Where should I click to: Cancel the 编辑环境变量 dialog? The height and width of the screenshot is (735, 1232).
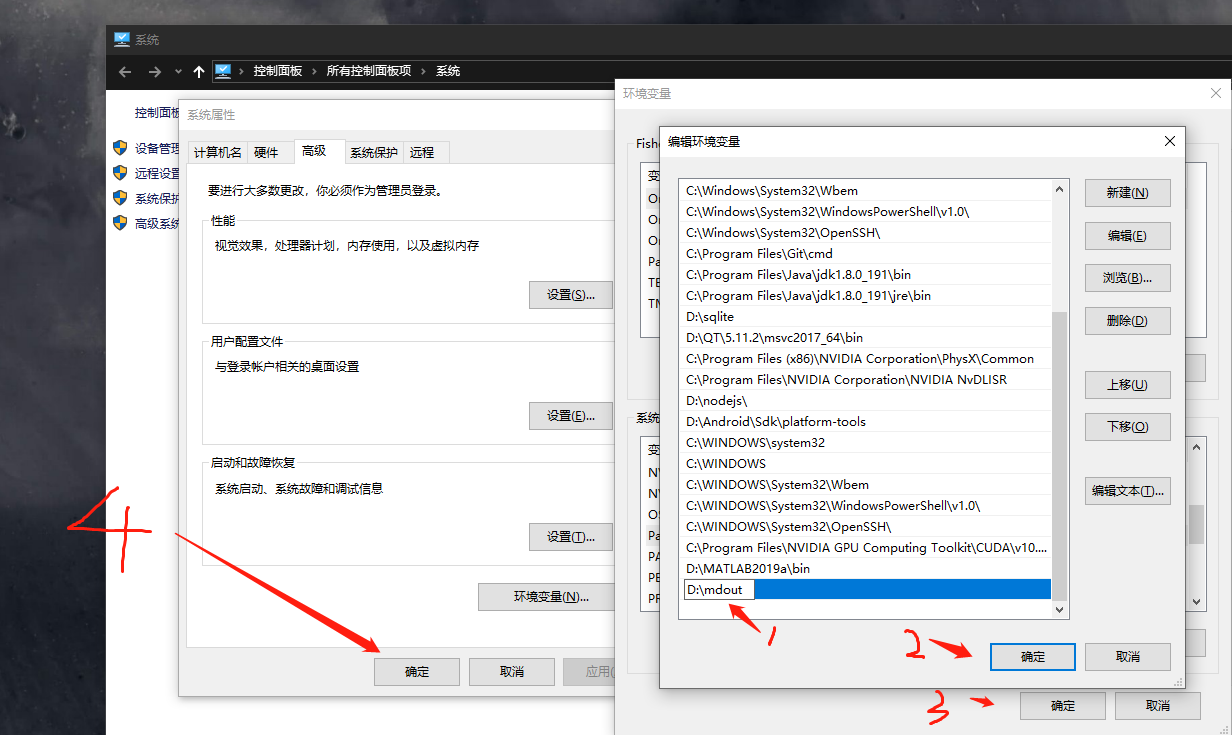(1128, 657)
